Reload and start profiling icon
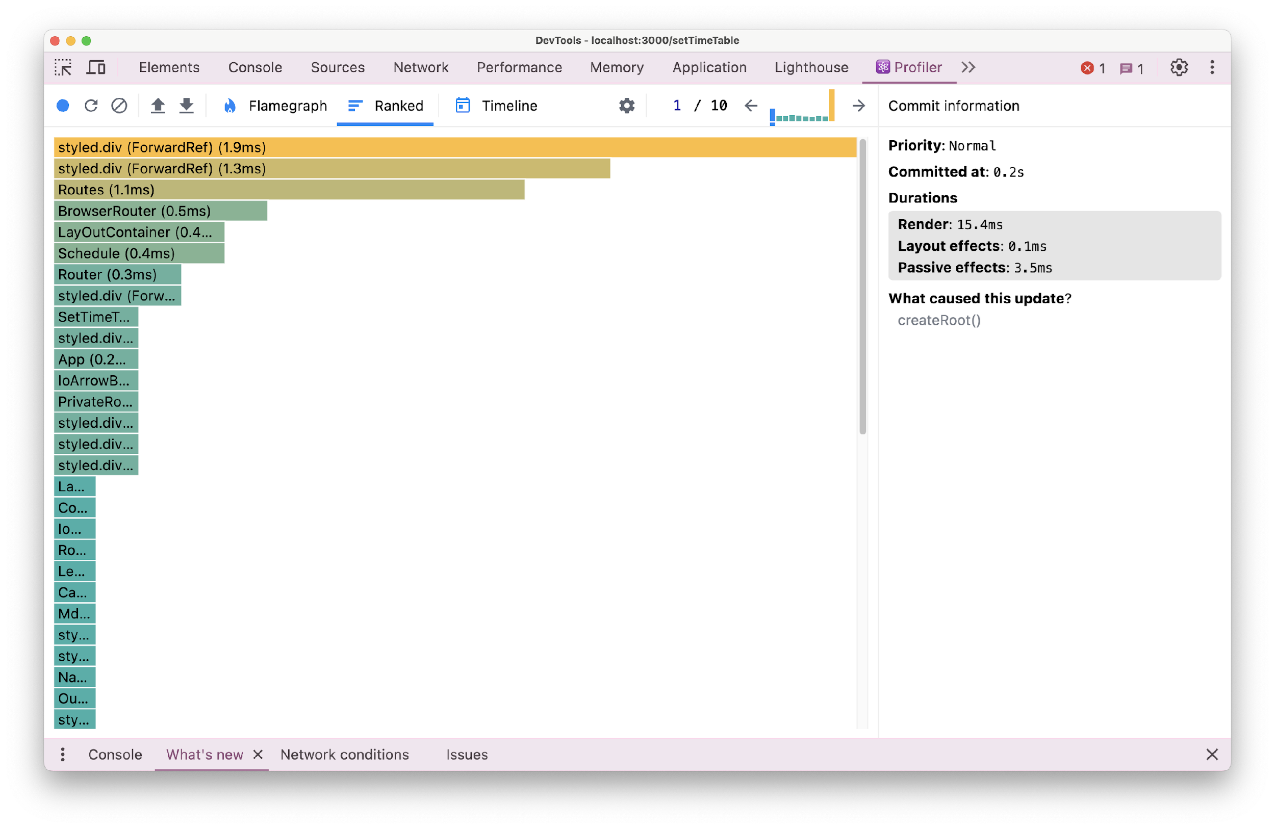1275x829 pixels. click(91, 106)
